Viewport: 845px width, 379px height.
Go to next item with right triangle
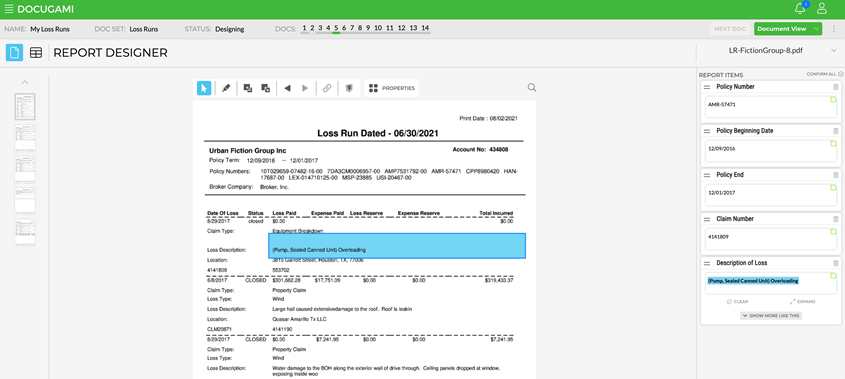(305, 88)
